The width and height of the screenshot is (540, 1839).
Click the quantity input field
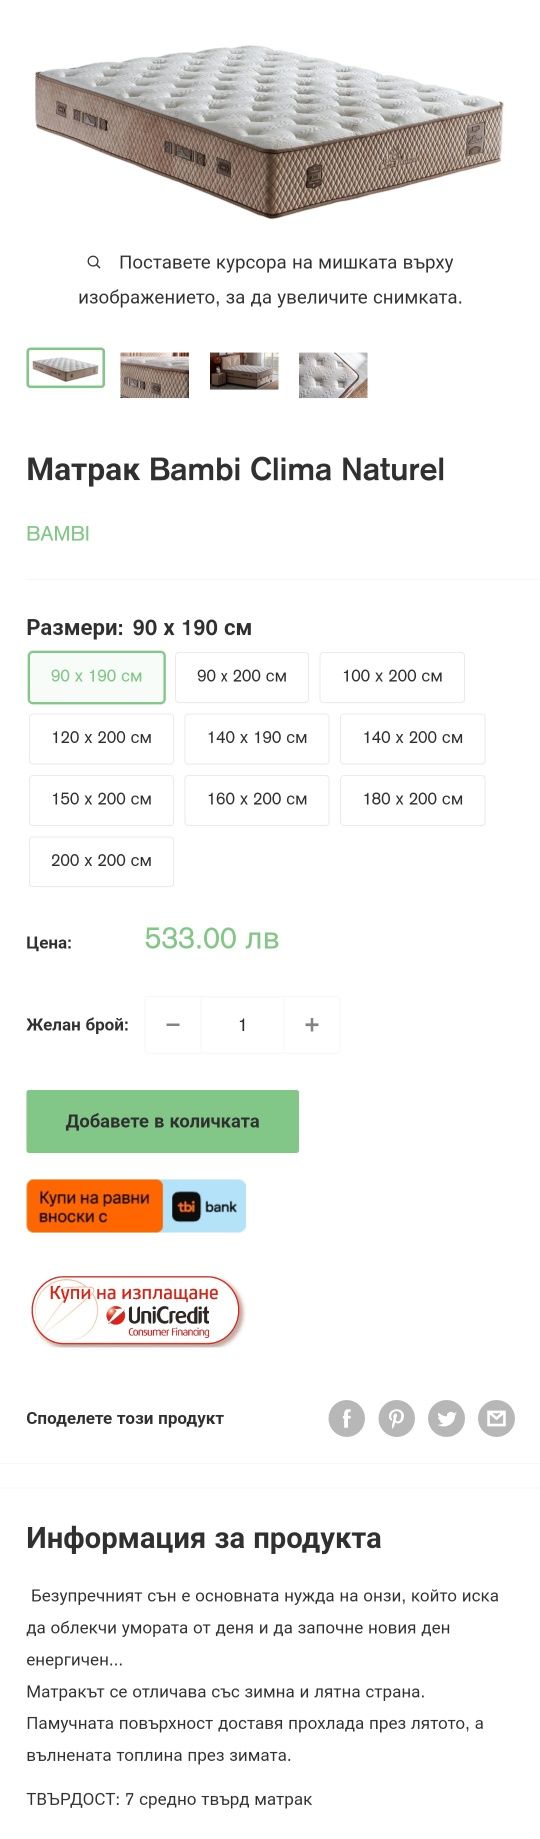242,1025
